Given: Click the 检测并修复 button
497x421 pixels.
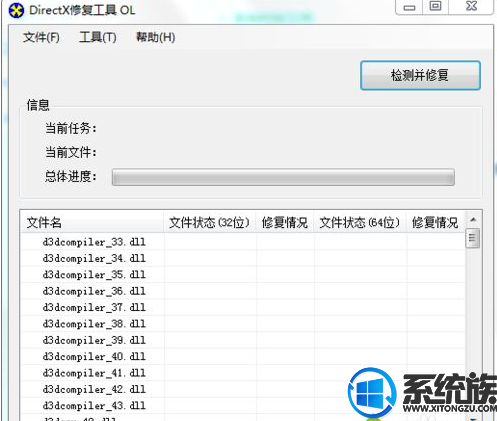Looking at the screenshot, I should tap(420, 75).
